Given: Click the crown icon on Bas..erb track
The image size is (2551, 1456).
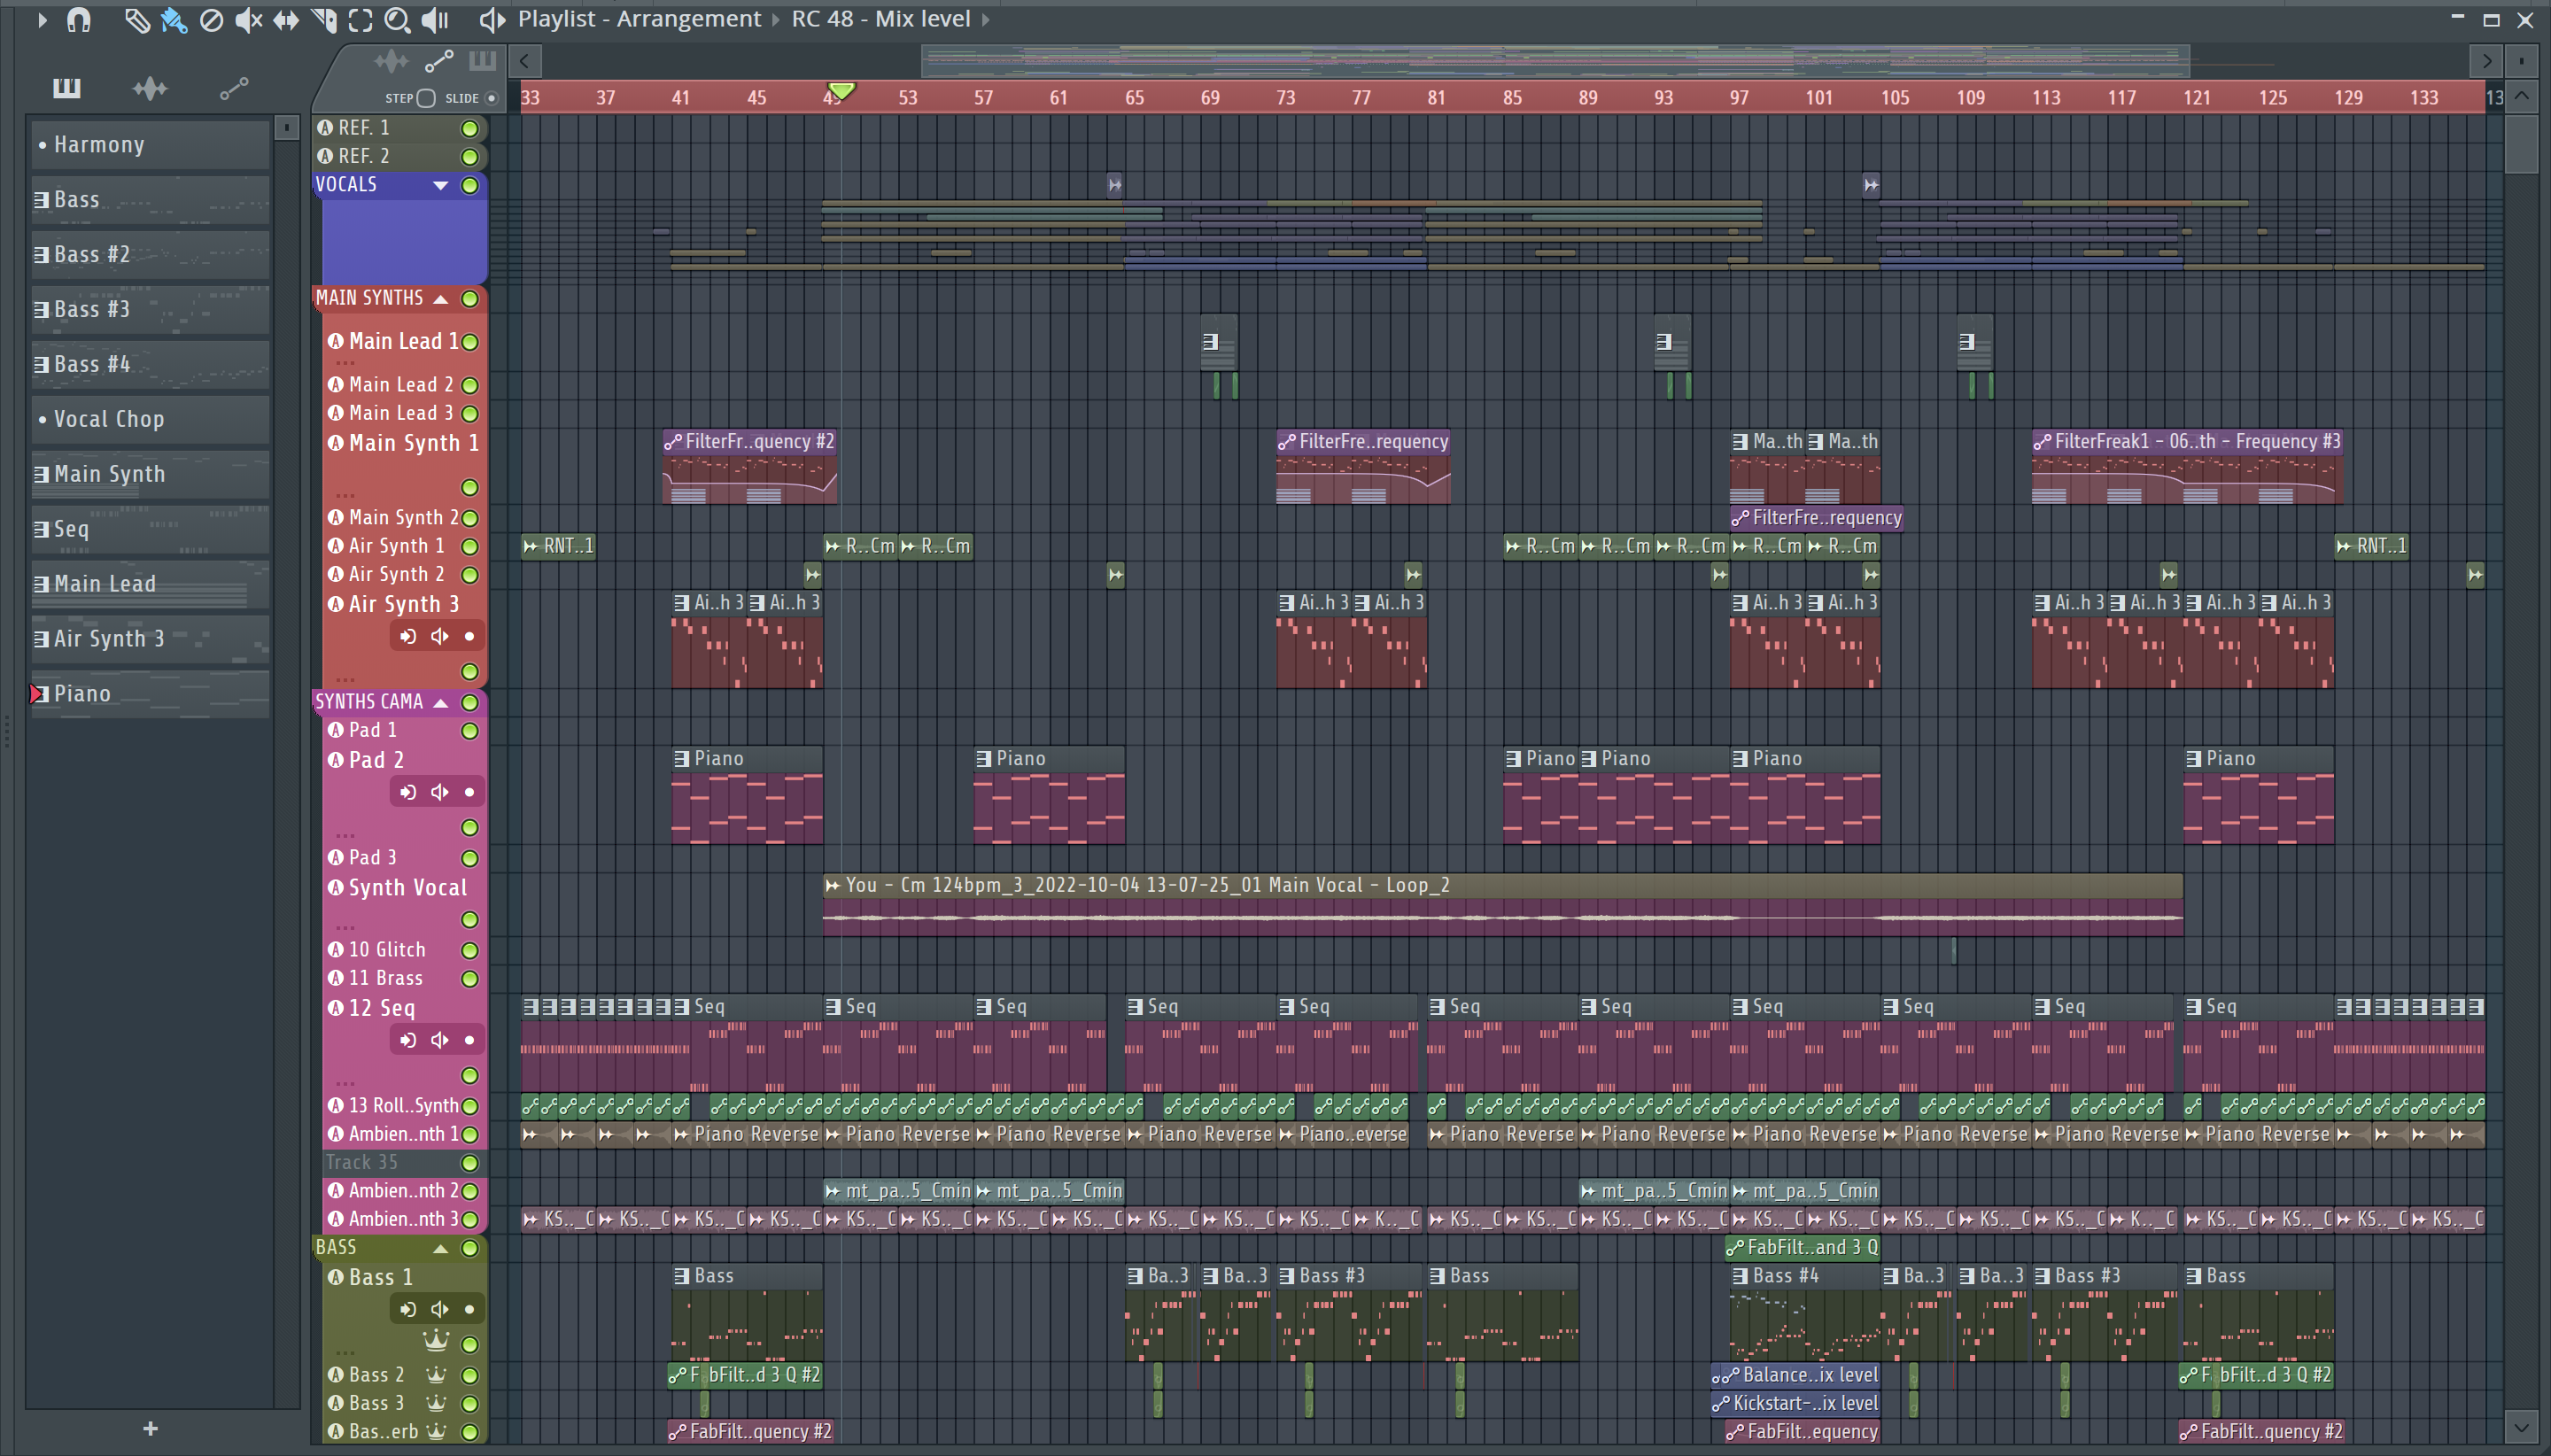Looking at the screenshot, I should [x=436, y=1431].
